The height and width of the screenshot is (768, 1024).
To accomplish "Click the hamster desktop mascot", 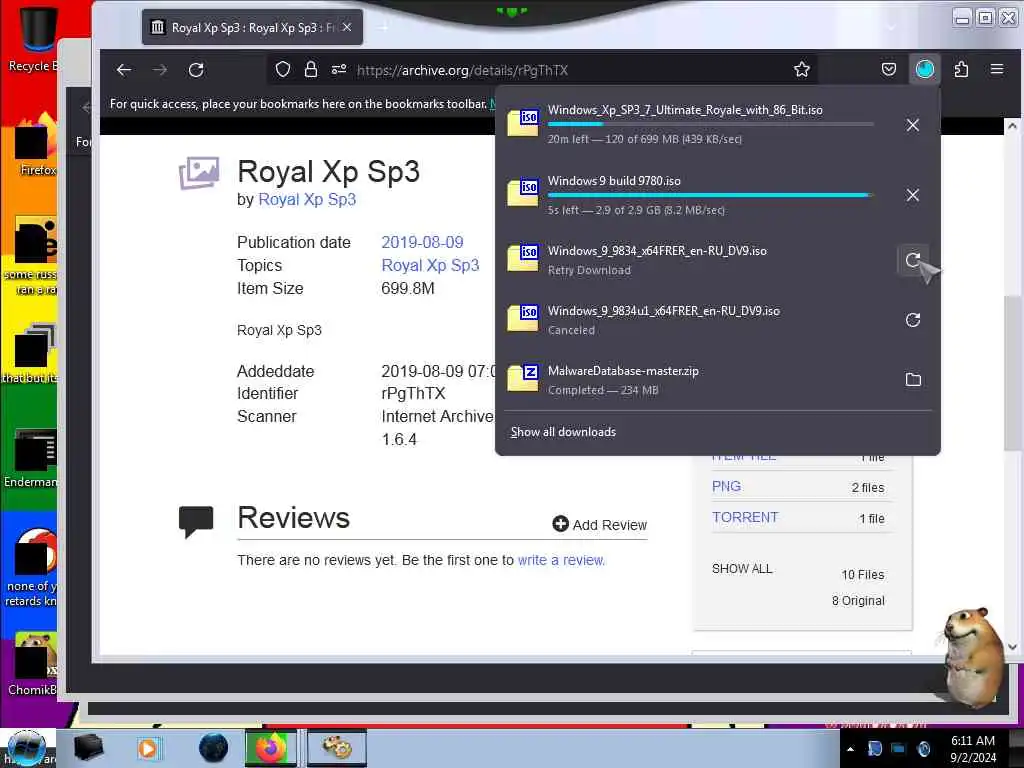I will pos(972,656).
